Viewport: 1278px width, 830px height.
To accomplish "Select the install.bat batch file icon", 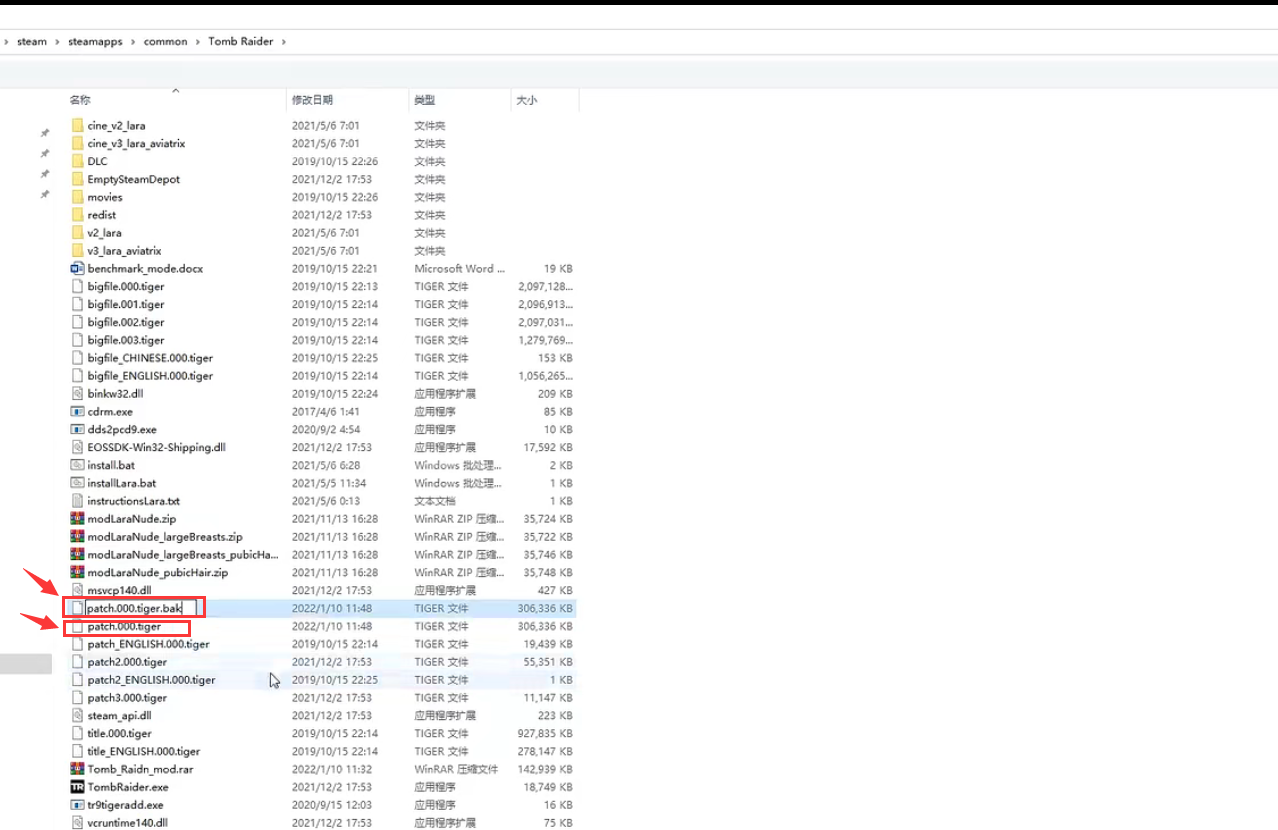I will click(x=78, y=465).
